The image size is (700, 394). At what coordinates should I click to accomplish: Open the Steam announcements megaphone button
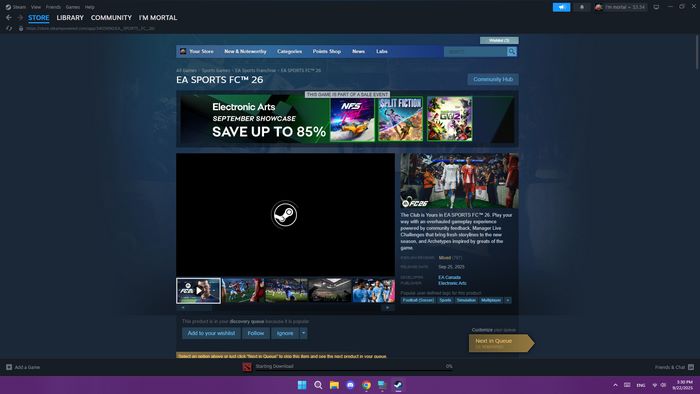(561, 7)
